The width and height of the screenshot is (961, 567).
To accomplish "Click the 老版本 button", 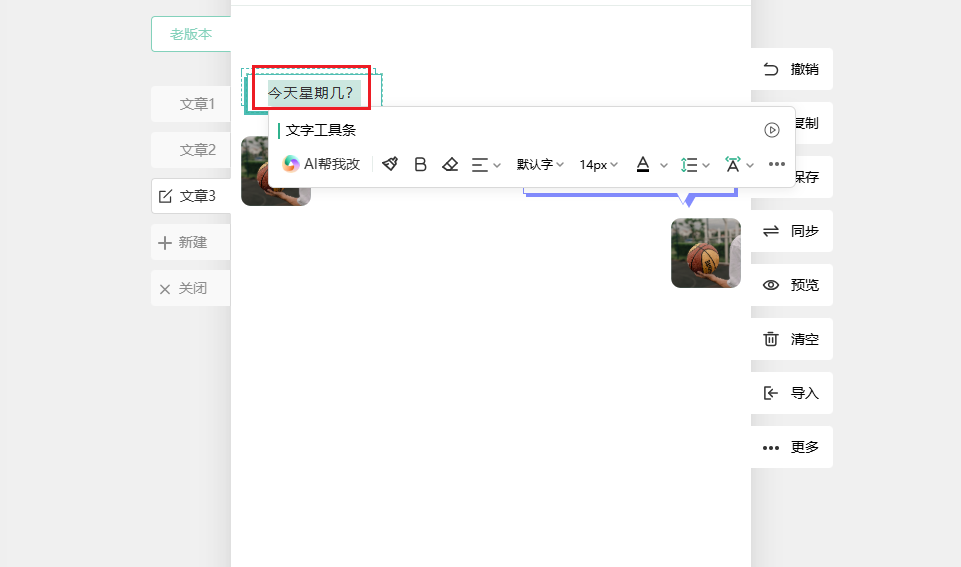I will coord(190,34).
